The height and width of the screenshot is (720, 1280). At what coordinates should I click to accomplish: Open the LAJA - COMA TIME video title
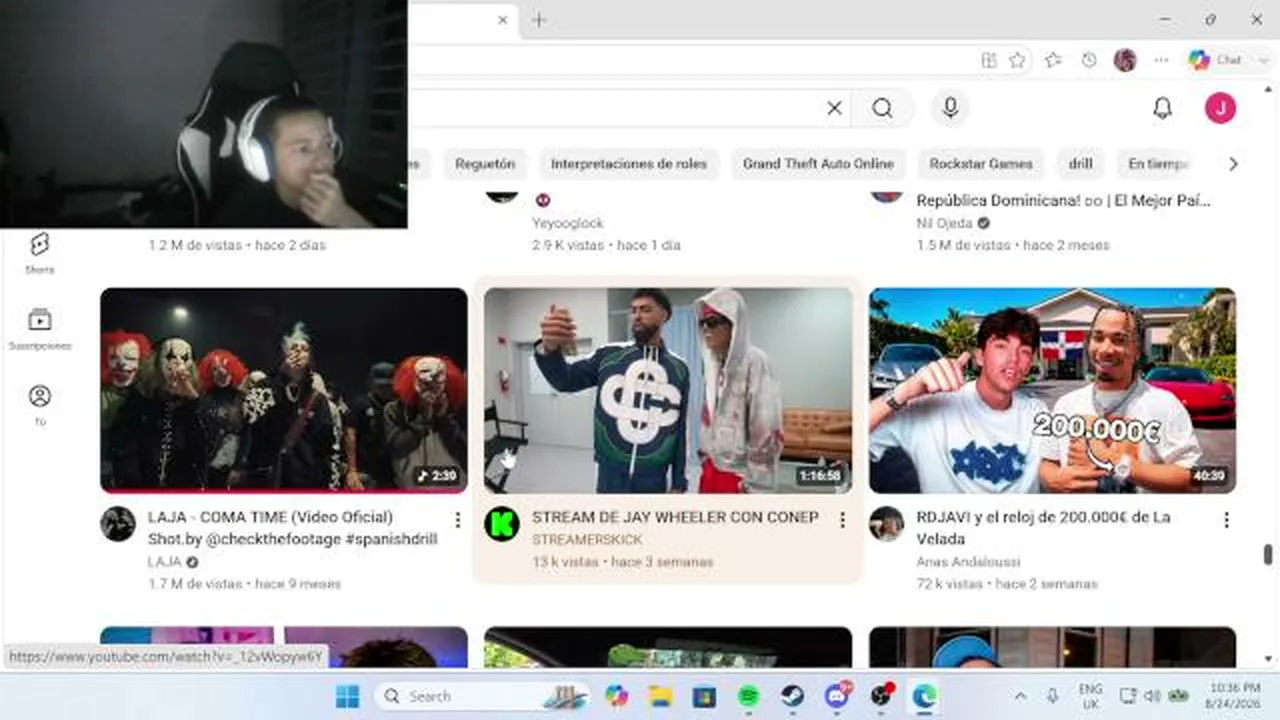pyautogui.click(x=292, y=528)
